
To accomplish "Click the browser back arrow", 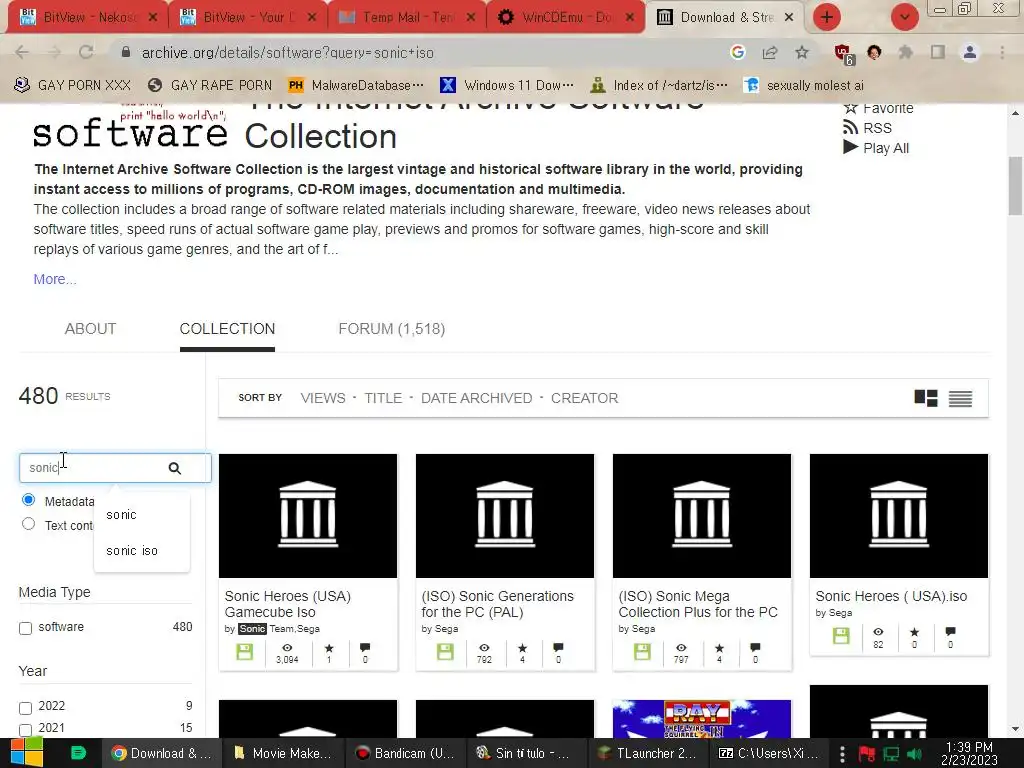I will coord(22,52).
